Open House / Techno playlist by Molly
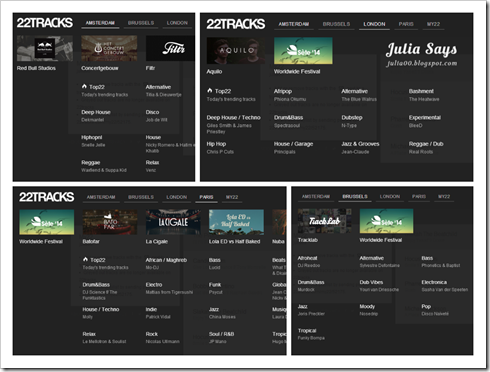490x372 pixels. click(x=101, y=313)
